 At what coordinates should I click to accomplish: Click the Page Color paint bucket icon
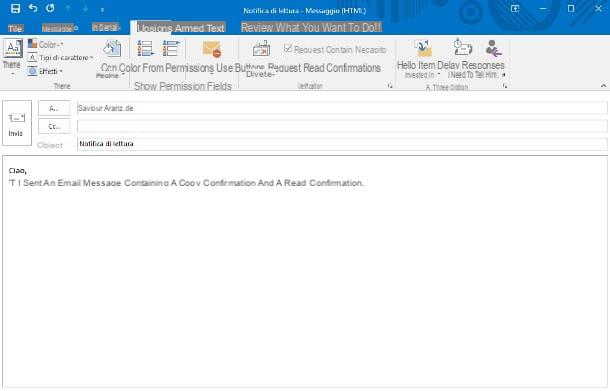click(x=112, y=49)
